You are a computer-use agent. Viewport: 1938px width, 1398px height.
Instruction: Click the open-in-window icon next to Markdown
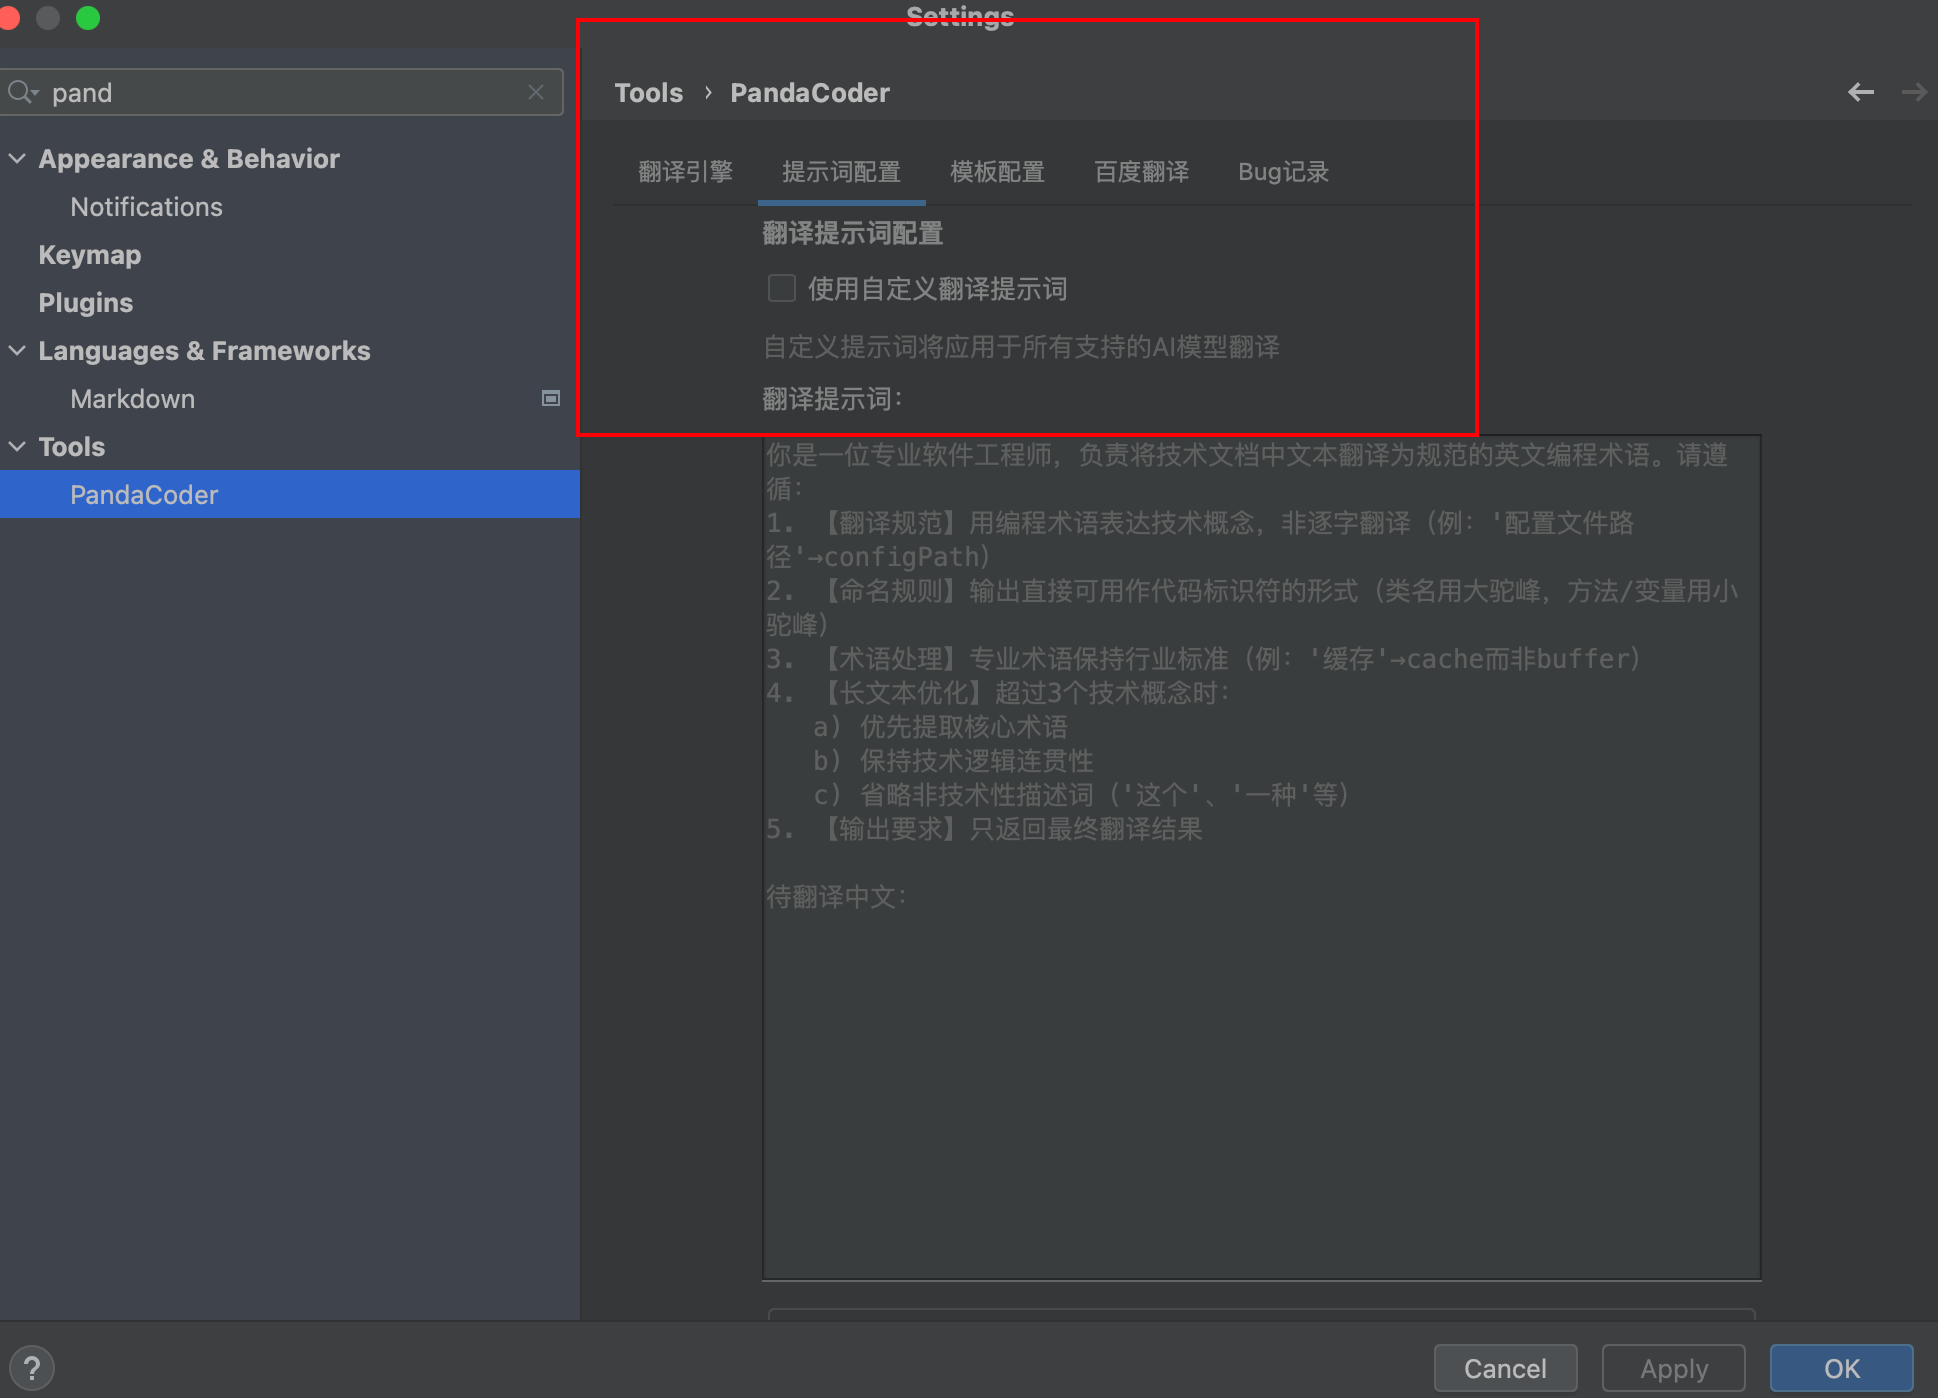click(550, 398)
